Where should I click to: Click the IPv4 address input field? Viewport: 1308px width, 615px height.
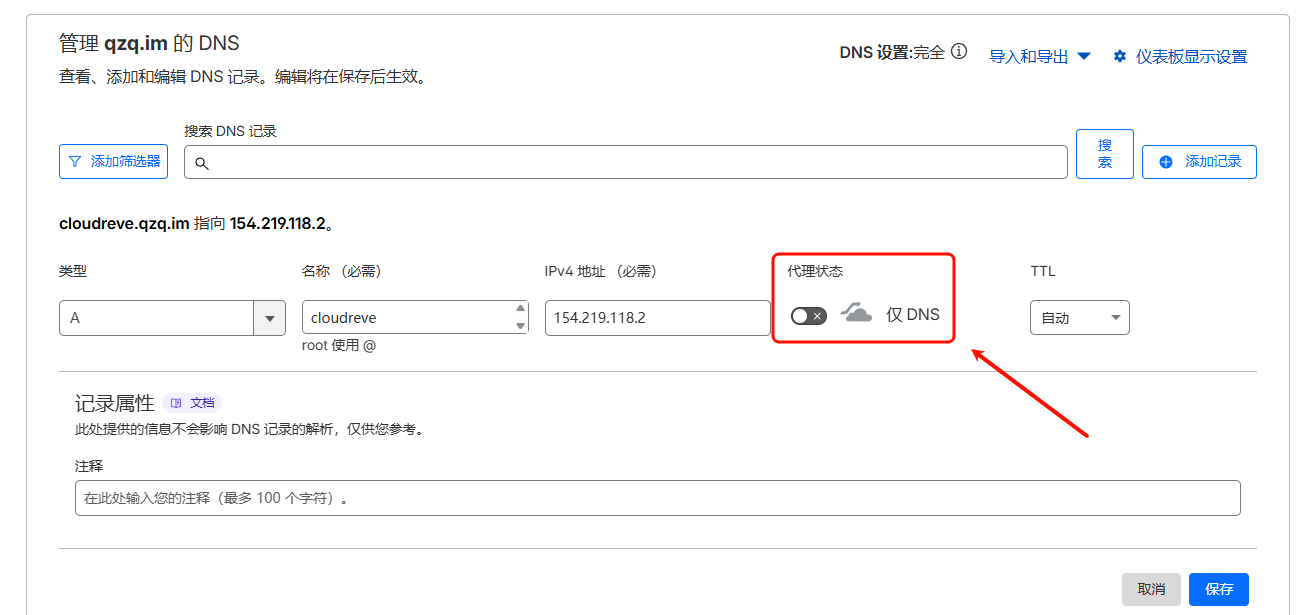click(x=657, y=318)
